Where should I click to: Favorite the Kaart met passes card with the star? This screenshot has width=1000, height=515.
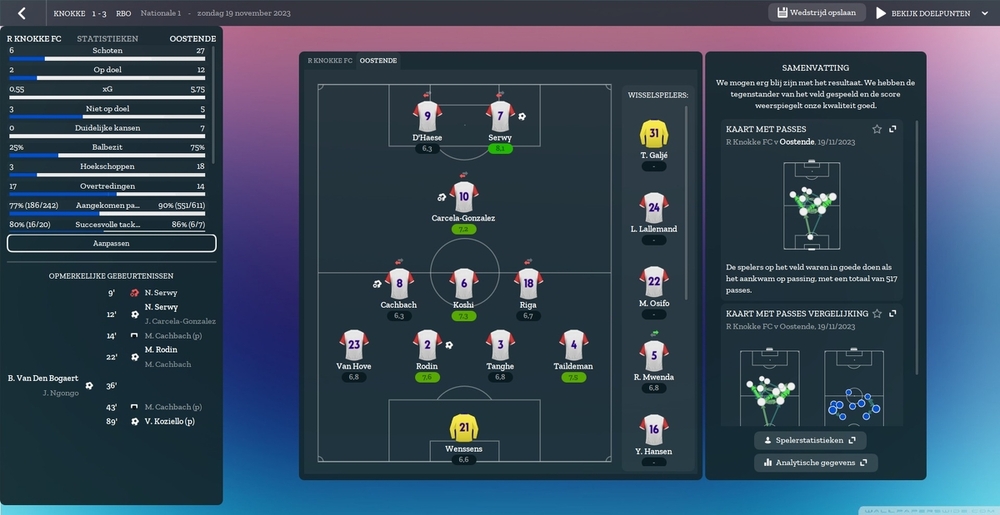[877, 129]
